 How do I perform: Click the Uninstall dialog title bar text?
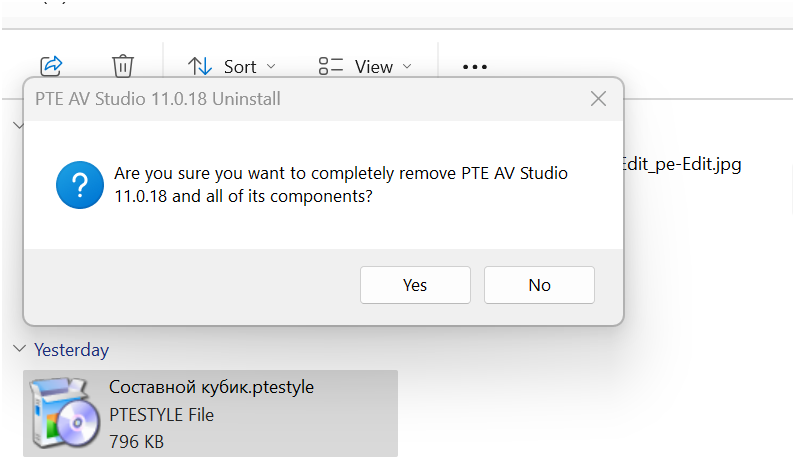158,99
